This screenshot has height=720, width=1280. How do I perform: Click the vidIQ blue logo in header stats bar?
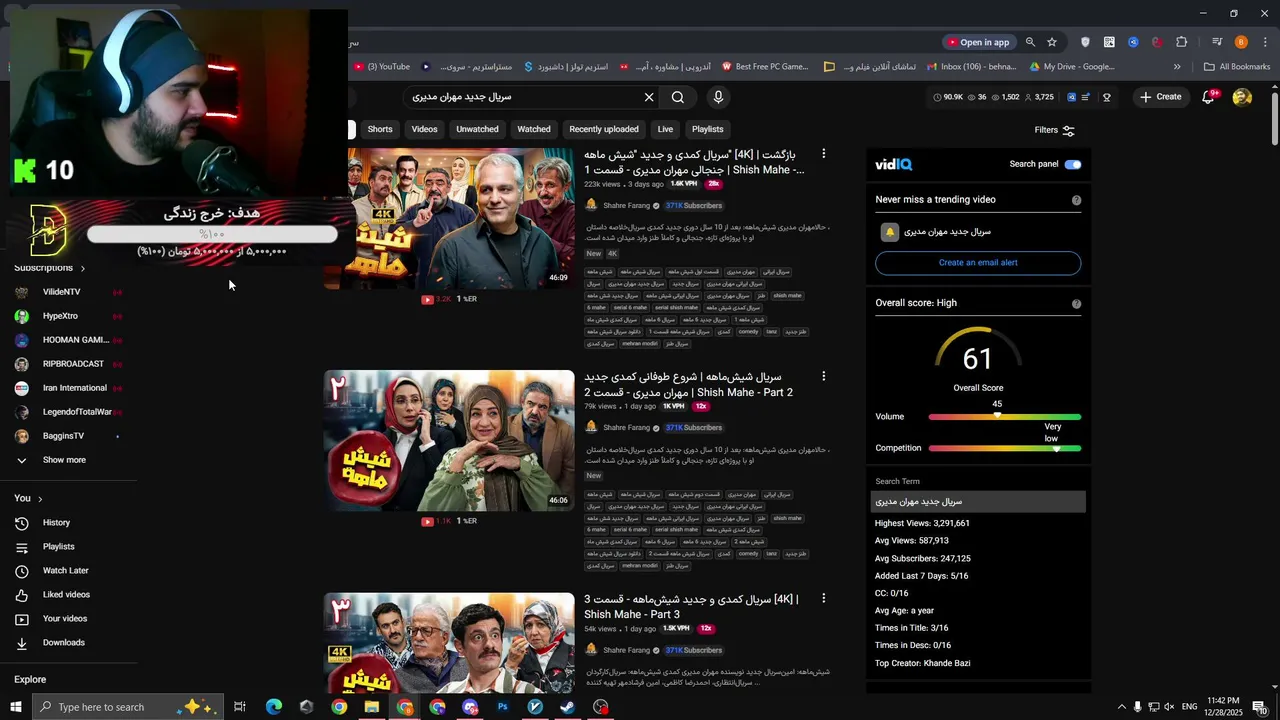point(1072,97)
